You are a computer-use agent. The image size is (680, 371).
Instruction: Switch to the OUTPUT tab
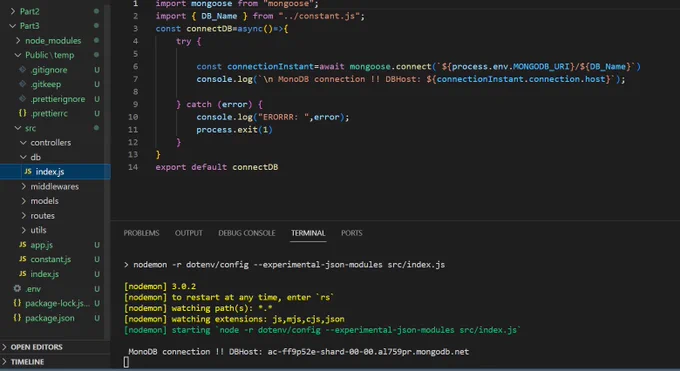tap(189, 233)
